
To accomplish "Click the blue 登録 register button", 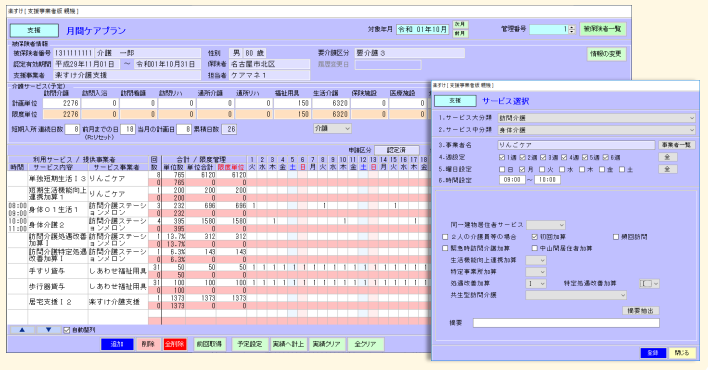I will tap(653, 353).
